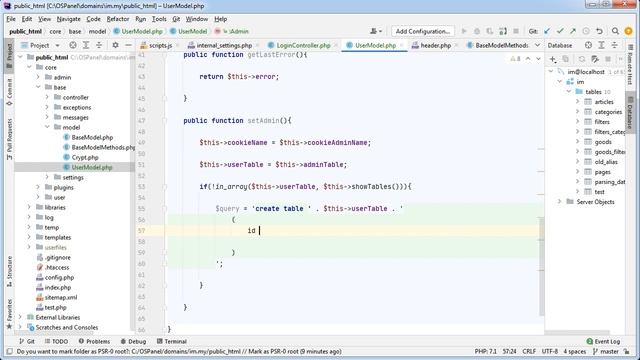Expand the settings folder
640x360 pixels.
pos(47,177)
